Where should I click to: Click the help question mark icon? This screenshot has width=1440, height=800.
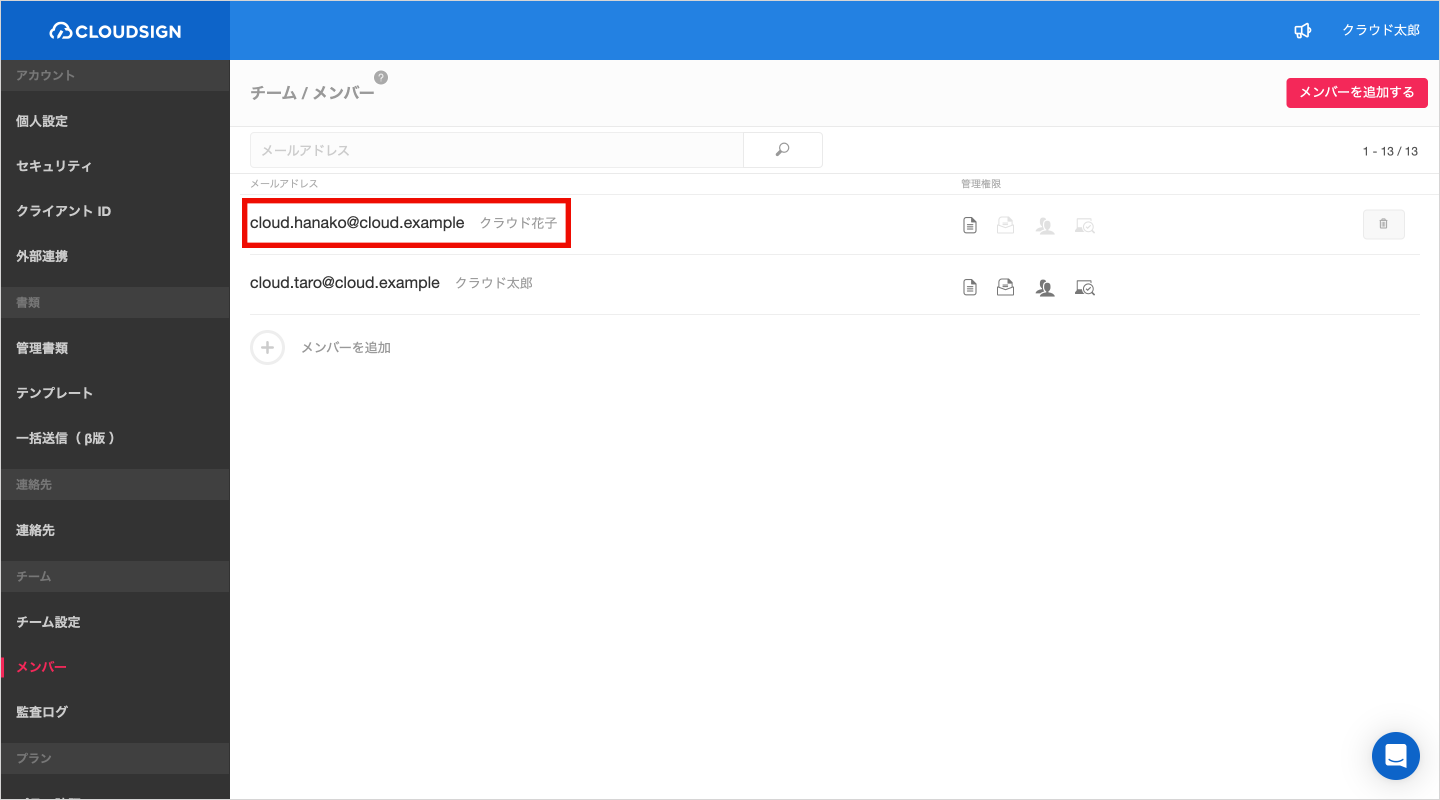[x=381, y=77]
